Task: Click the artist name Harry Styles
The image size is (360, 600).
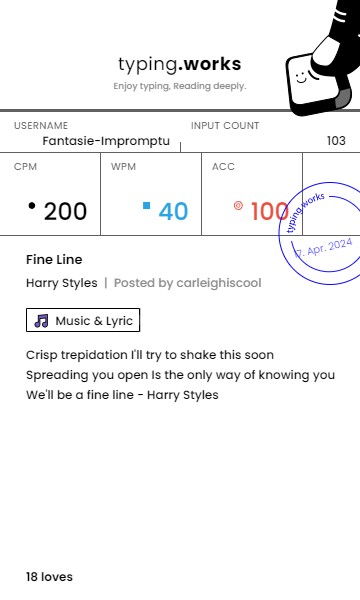Action: [x=62, y=283]
